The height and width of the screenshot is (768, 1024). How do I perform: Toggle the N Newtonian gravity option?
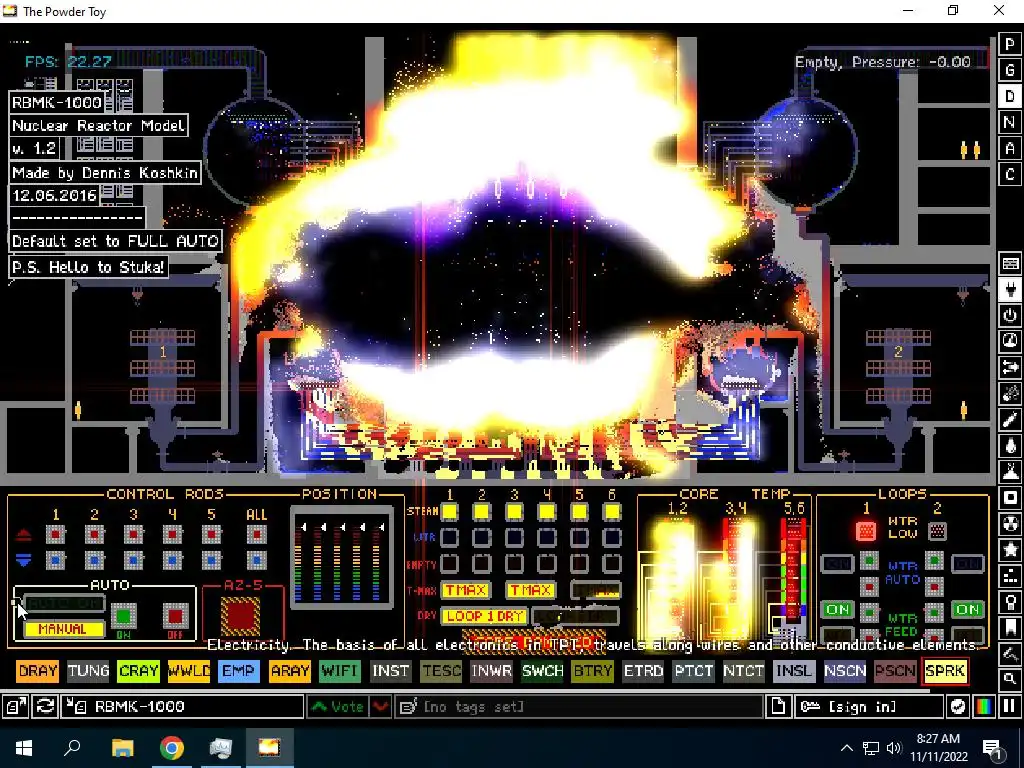coord(1010,122)
